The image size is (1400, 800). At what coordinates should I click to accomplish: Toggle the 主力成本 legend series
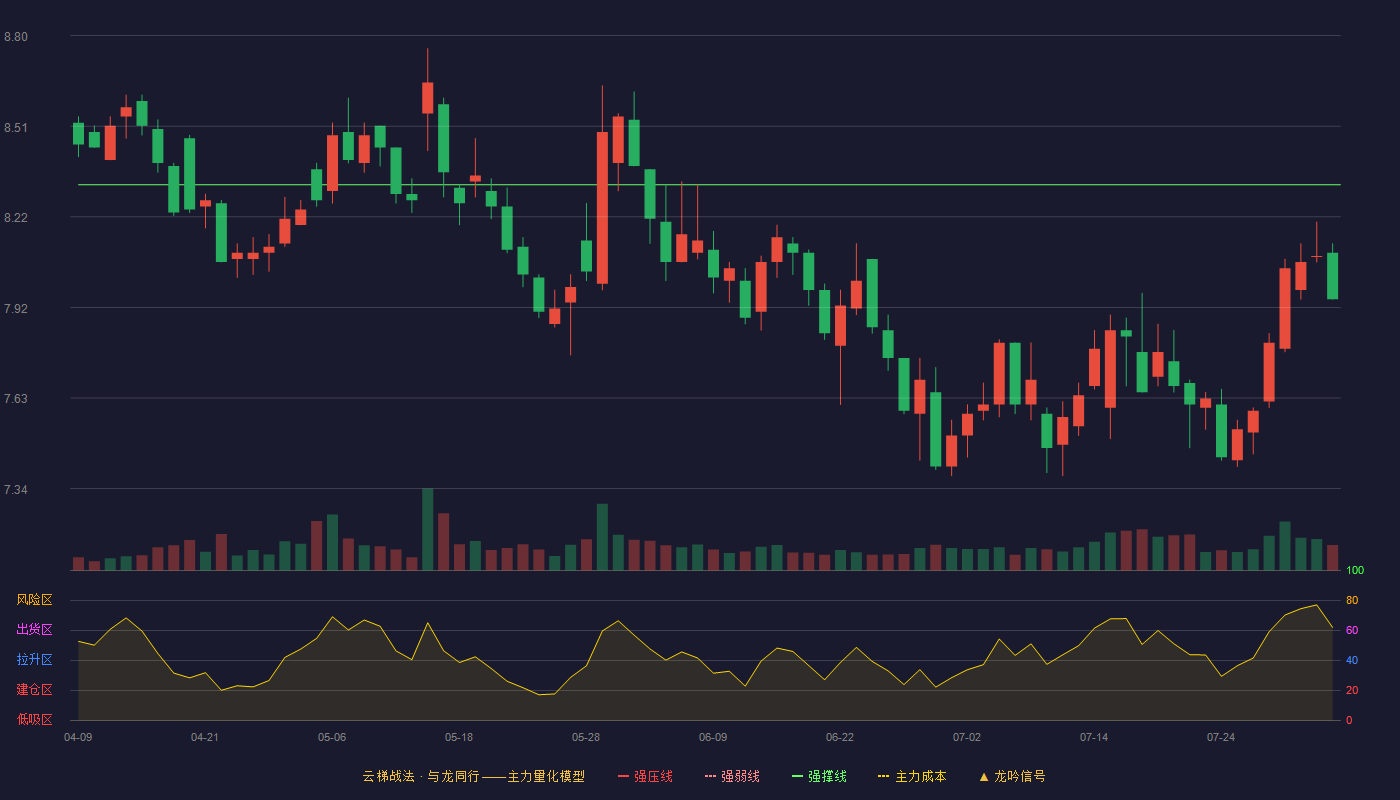(912, 776)
